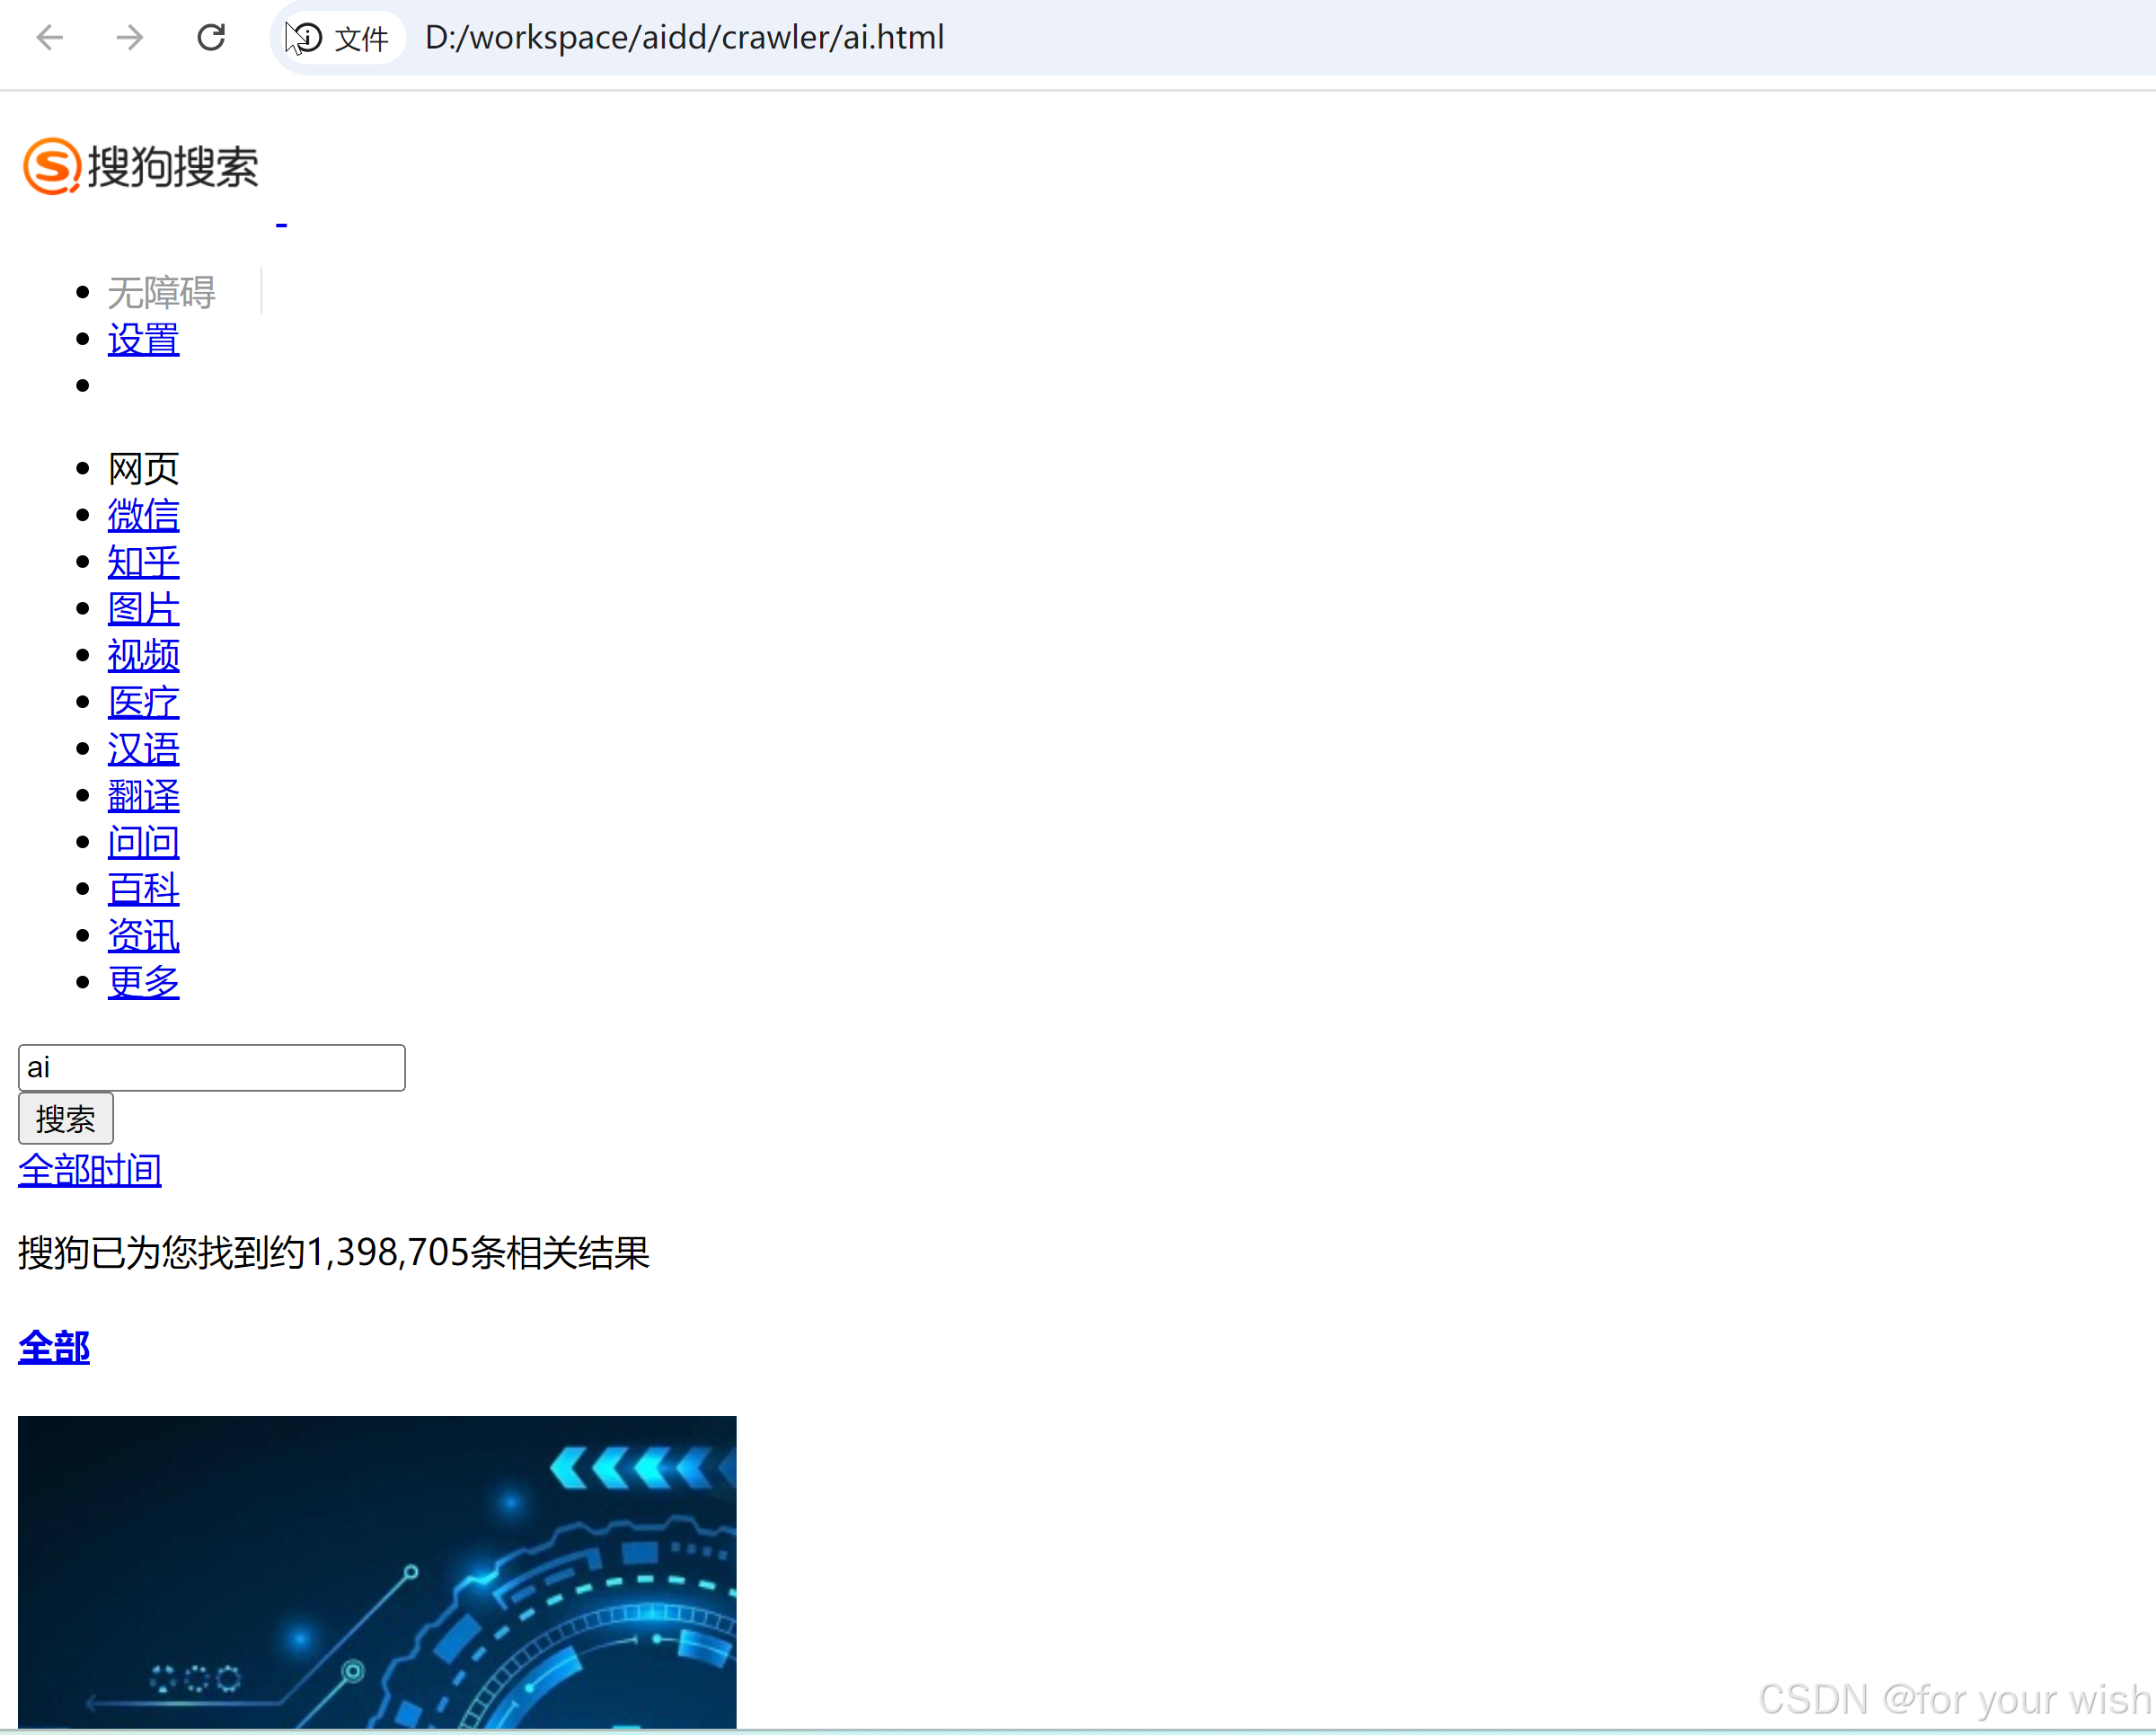2156x1735 pixels.
Task: Click the blue technology image thumbnail
Action: pyautogui.click(x=376, y=1570)
